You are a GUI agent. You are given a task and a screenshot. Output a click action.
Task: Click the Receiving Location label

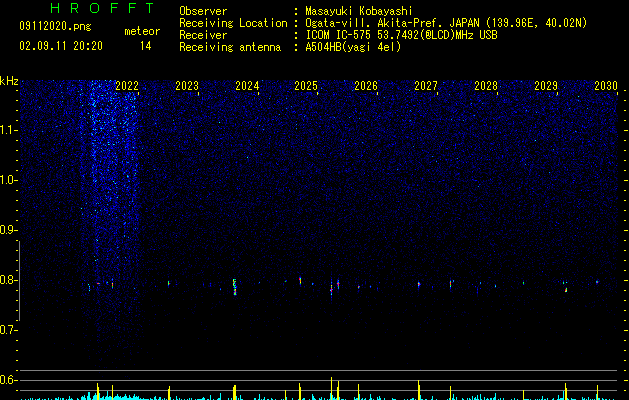(x=233, y=23)
